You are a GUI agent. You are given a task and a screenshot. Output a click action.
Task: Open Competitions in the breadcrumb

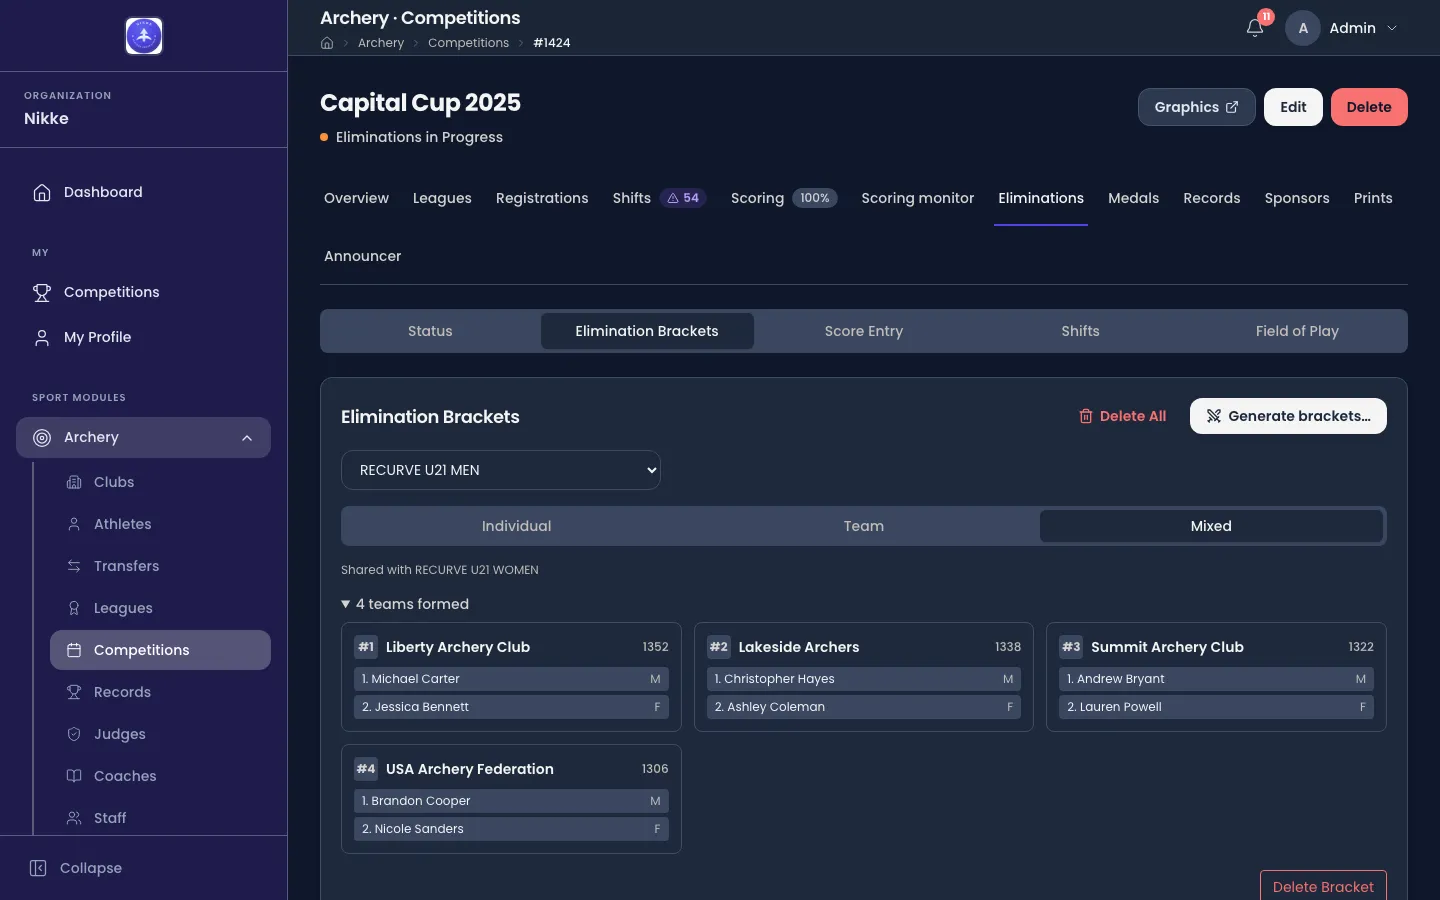[x=468, y=43]
